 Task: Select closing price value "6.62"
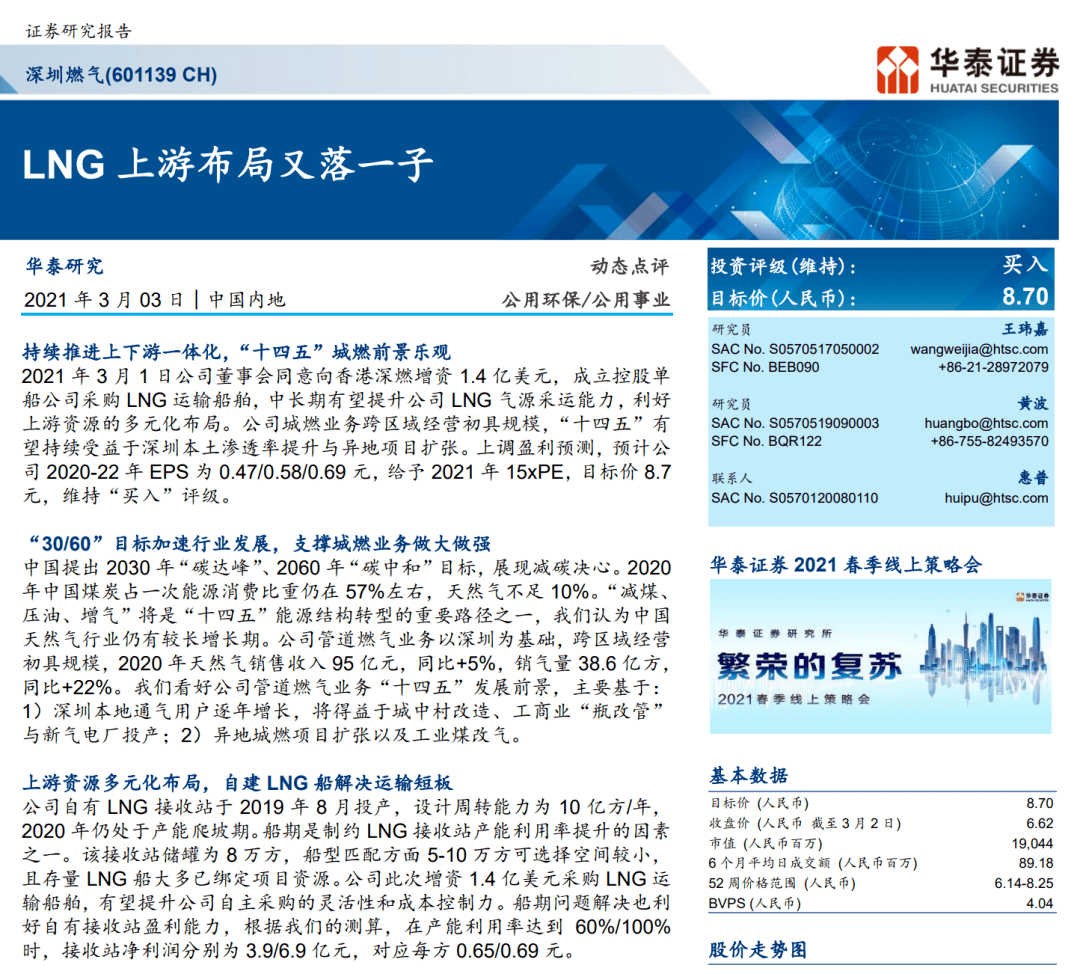tap(1039, 823)
